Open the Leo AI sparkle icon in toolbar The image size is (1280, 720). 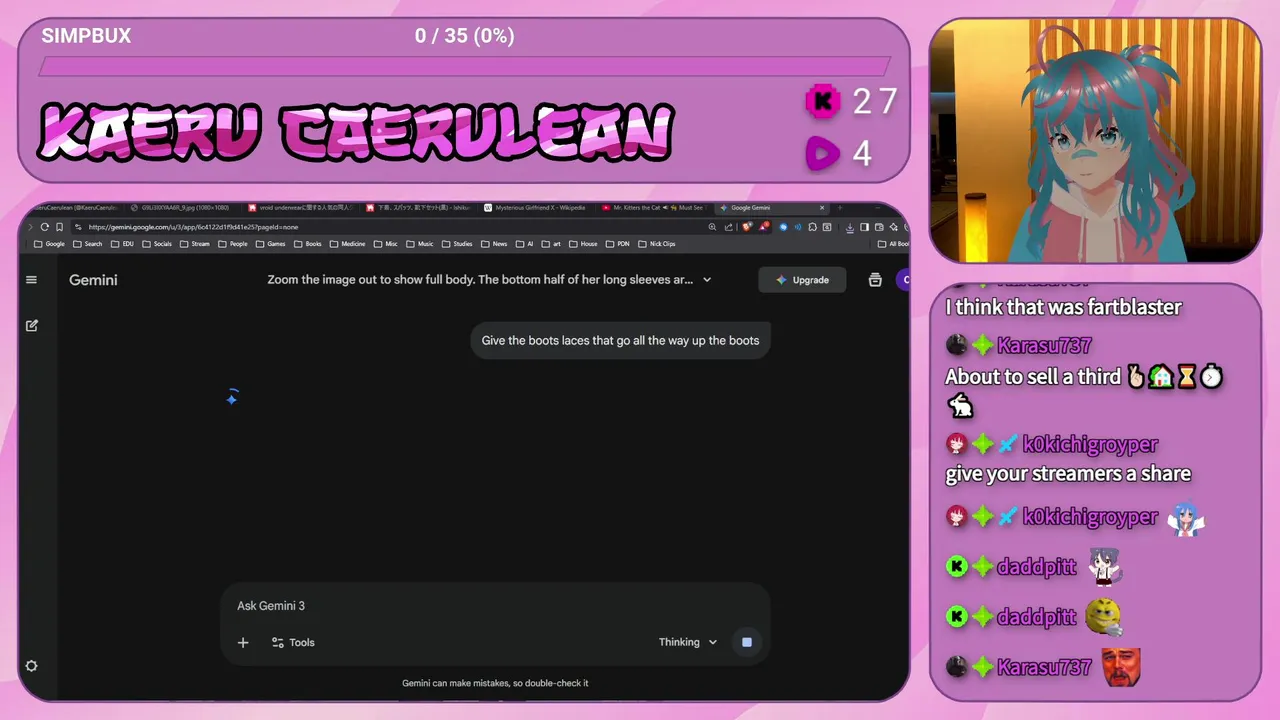click(x=893, y=227)
